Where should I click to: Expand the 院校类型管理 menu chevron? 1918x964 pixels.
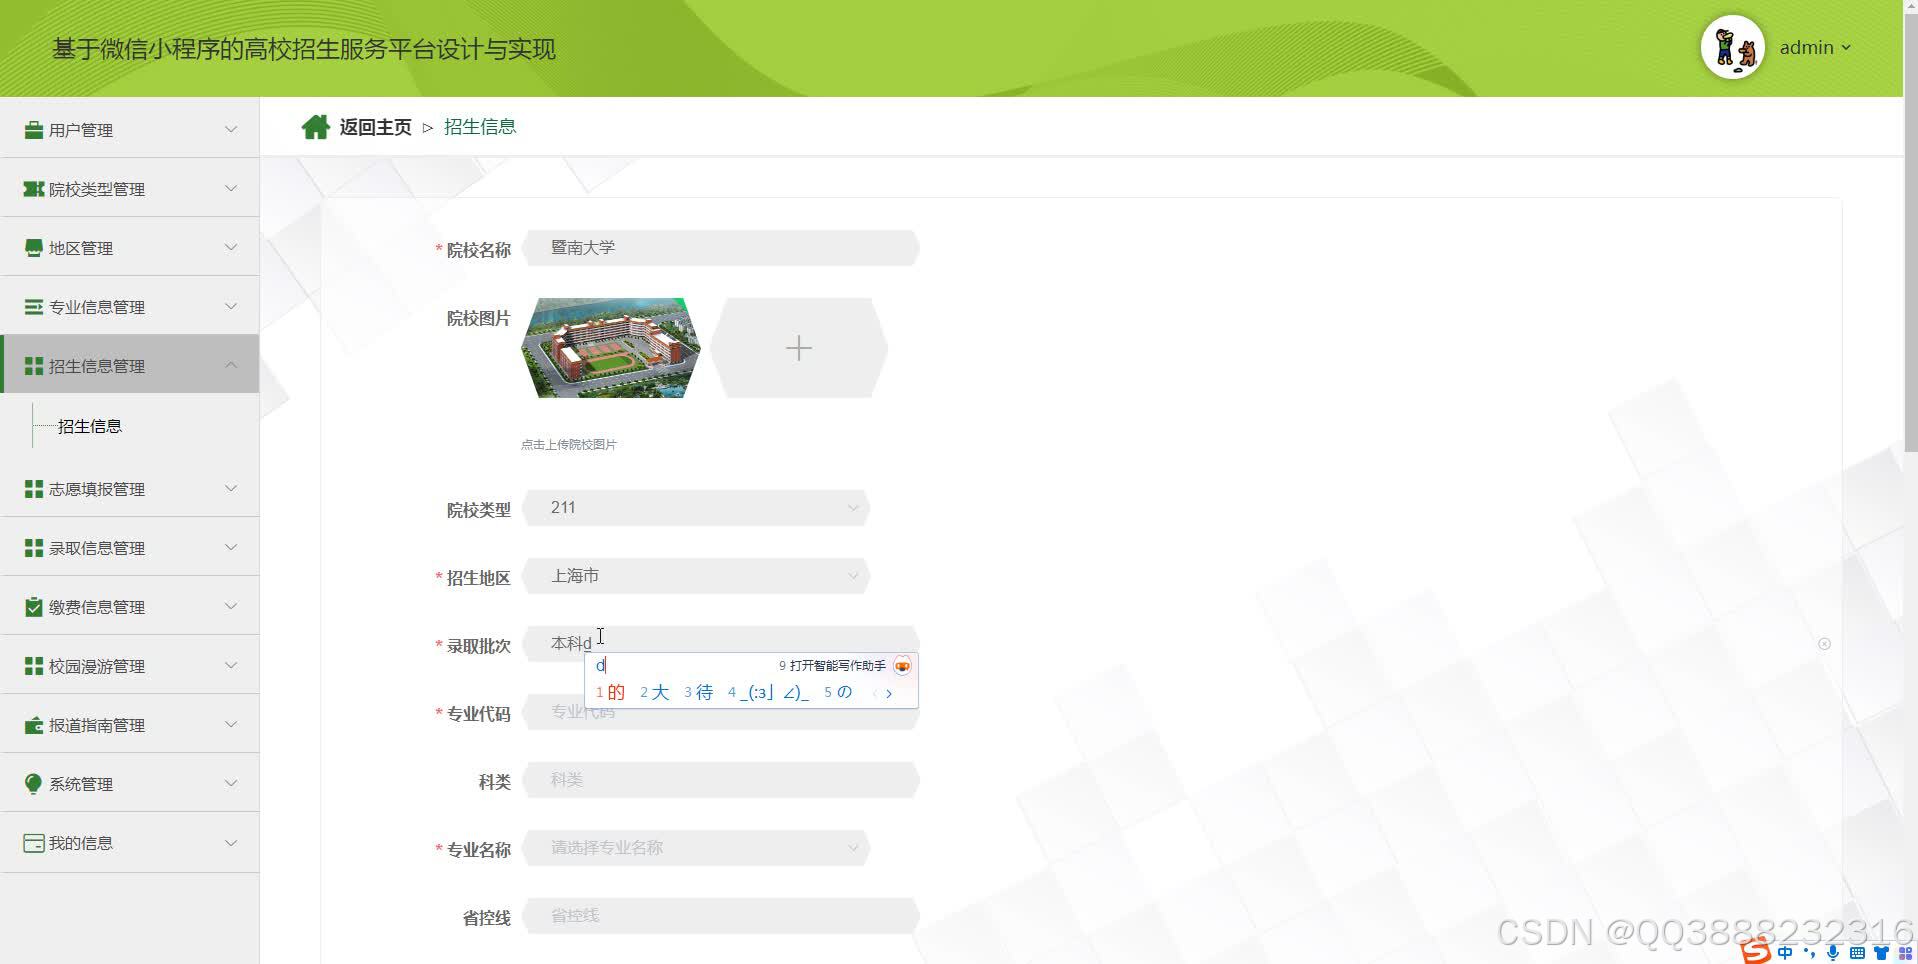pyautogui.click(x=231, y=188)
